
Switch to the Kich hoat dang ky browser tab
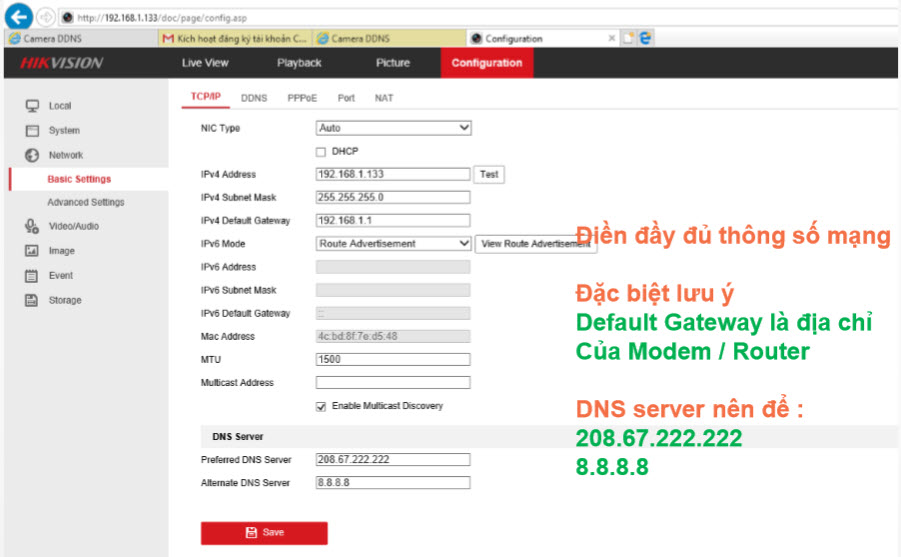(x=236, y=39)
